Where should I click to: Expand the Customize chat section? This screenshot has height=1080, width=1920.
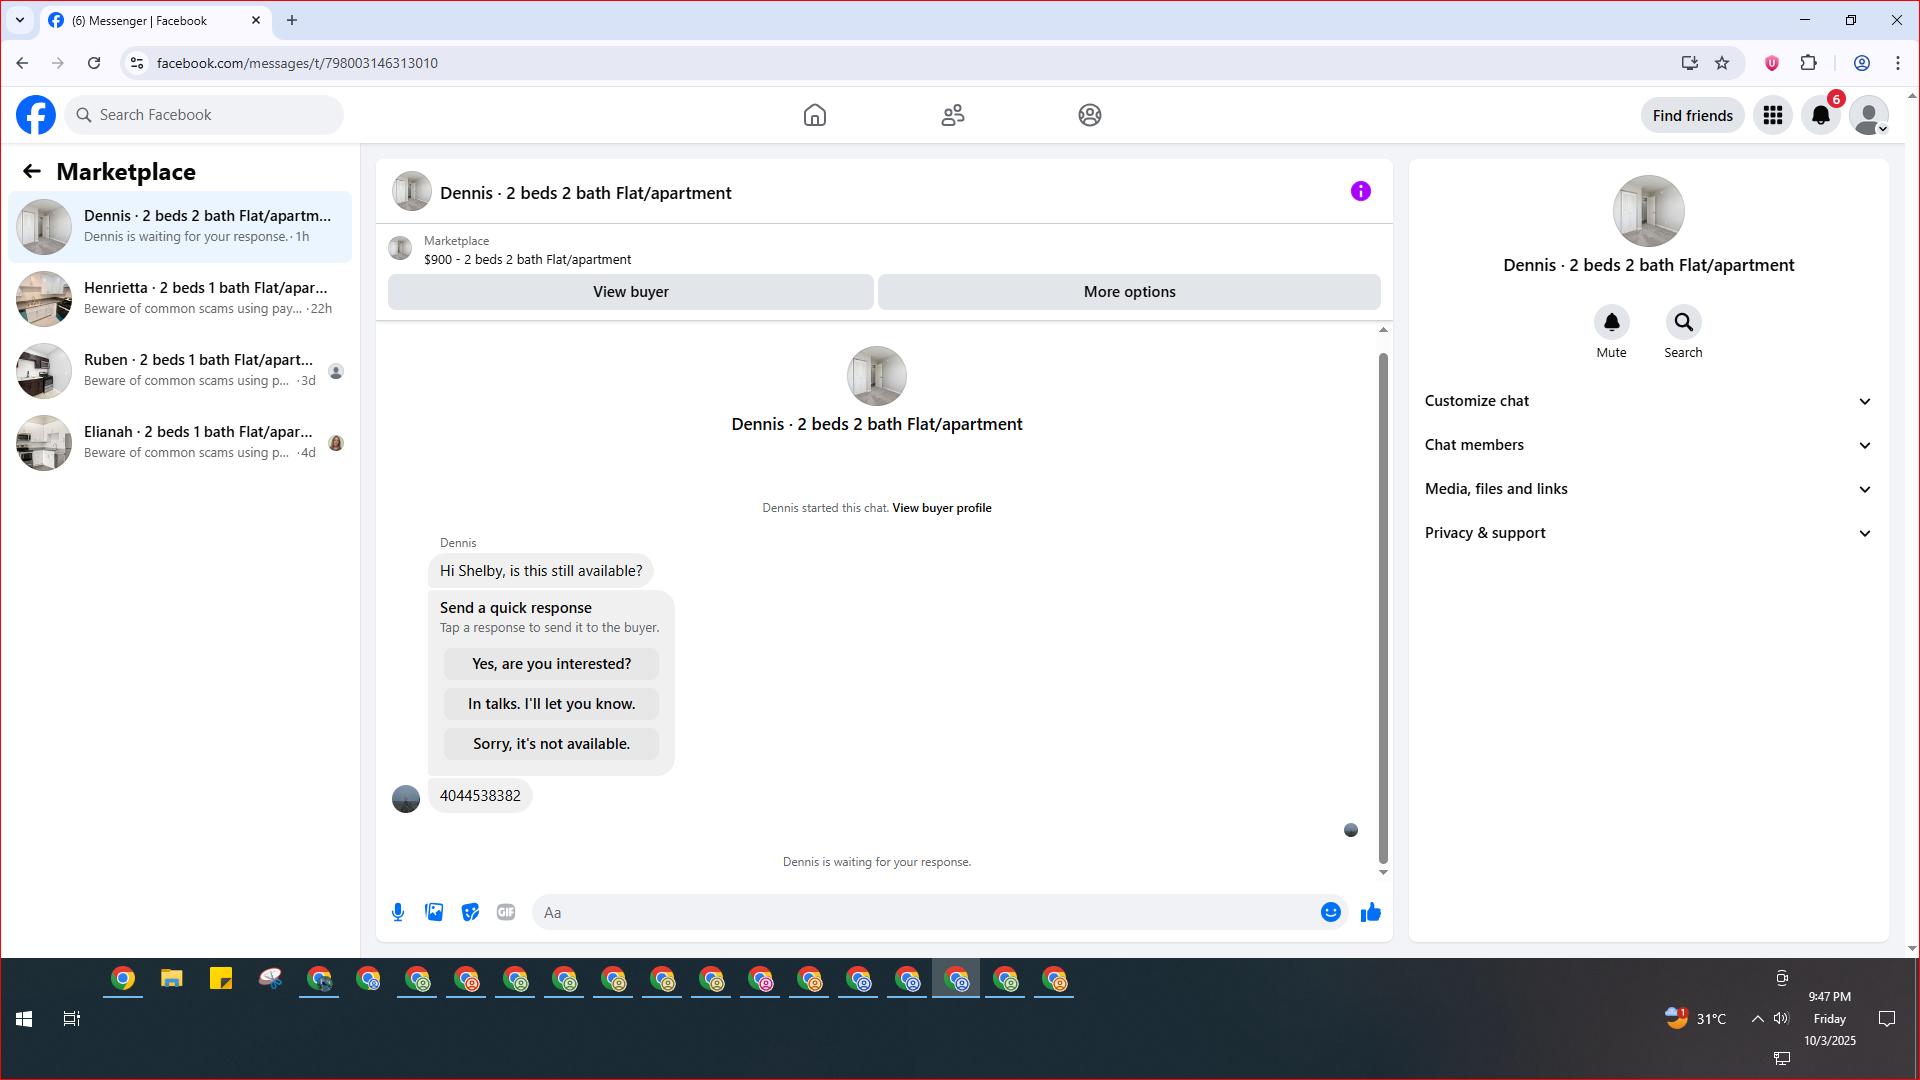pyautogui.click(x=1649, y=401)
